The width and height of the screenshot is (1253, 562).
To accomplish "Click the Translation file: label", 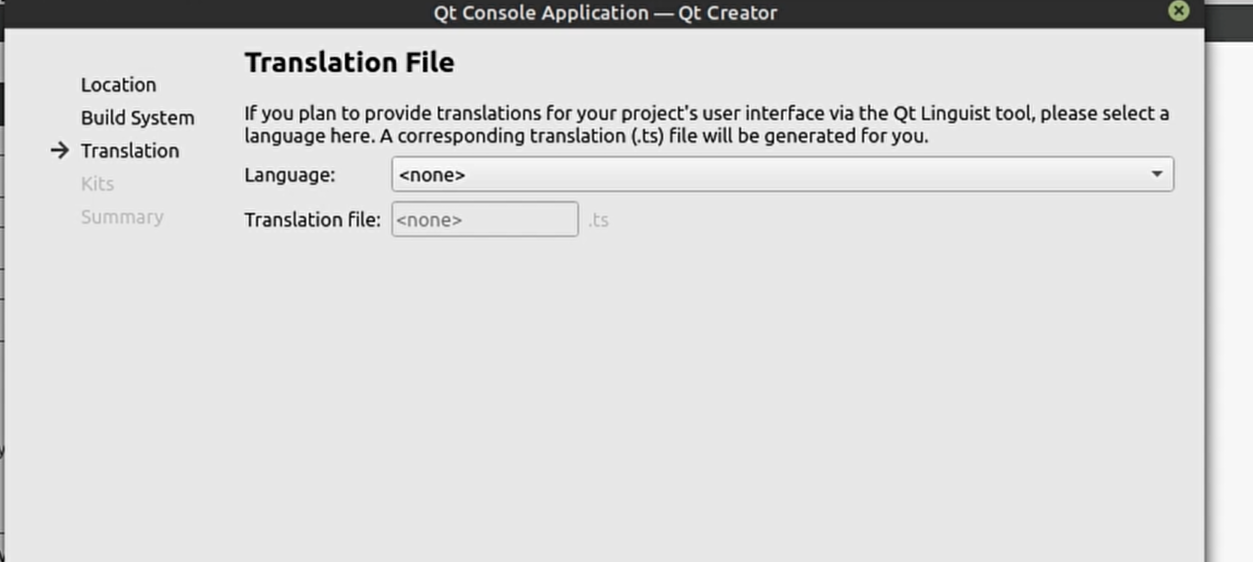I will 312,219.
